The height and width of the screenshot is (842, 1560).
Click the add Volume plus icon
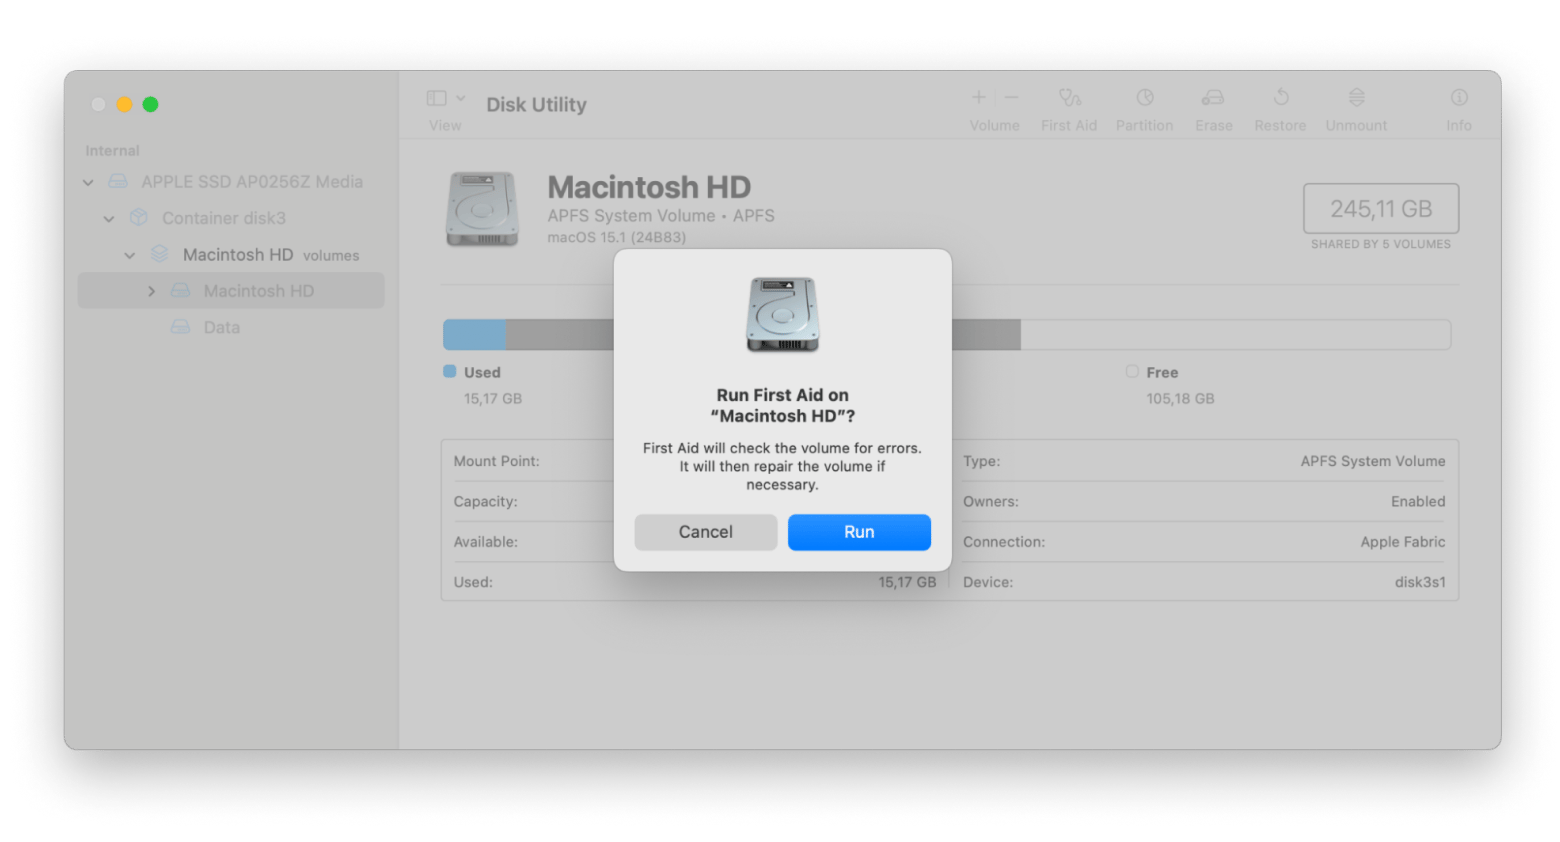coord(978,97)
